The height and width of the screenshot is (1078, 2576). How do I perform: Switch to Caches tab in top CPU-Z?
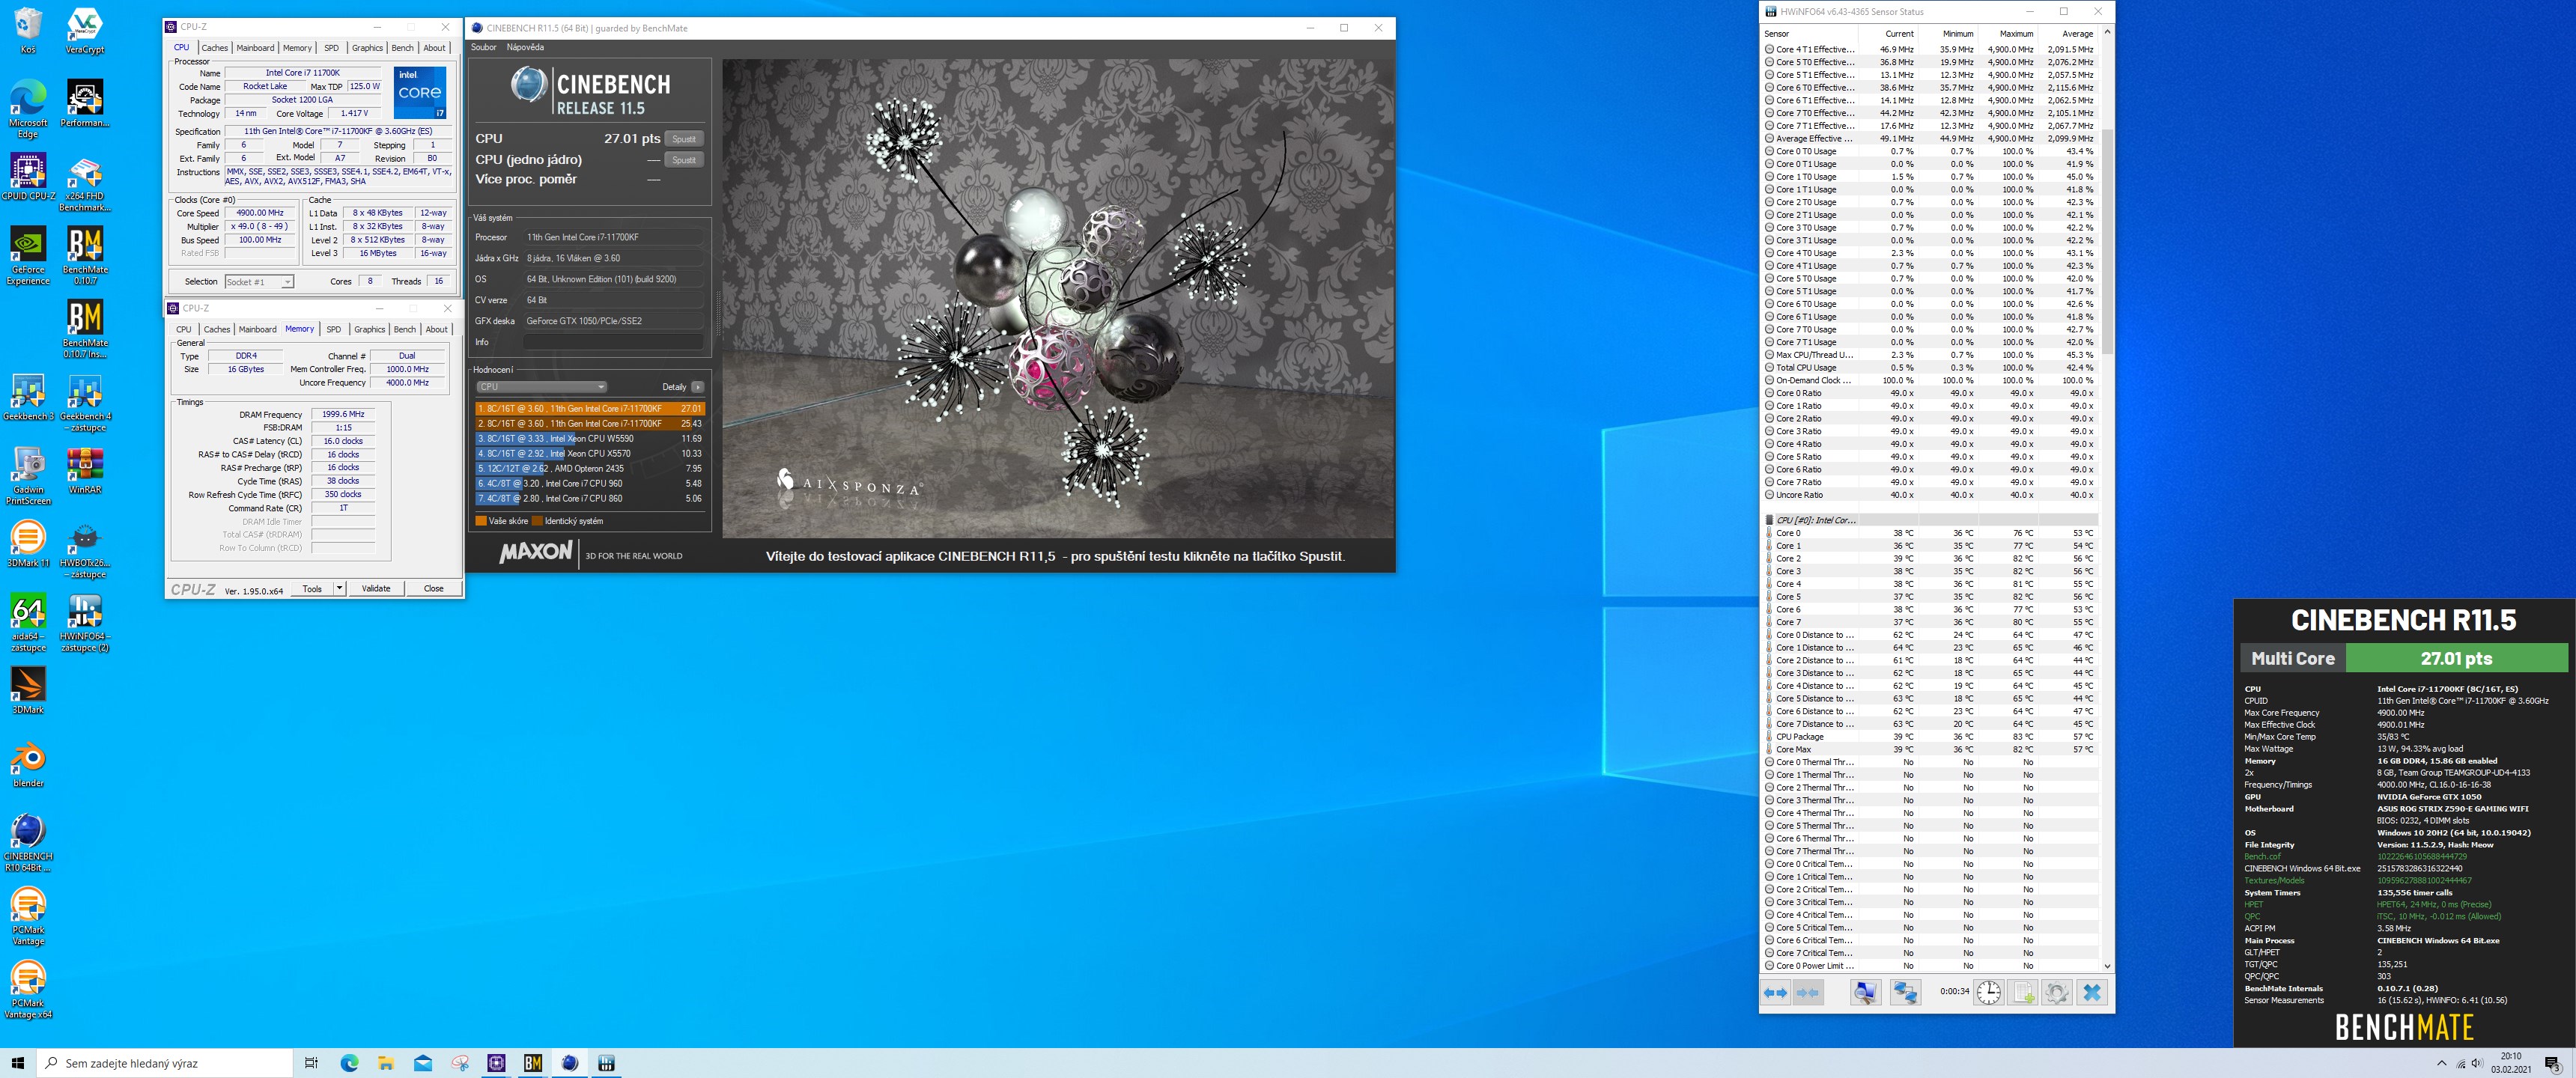(215, 48)
